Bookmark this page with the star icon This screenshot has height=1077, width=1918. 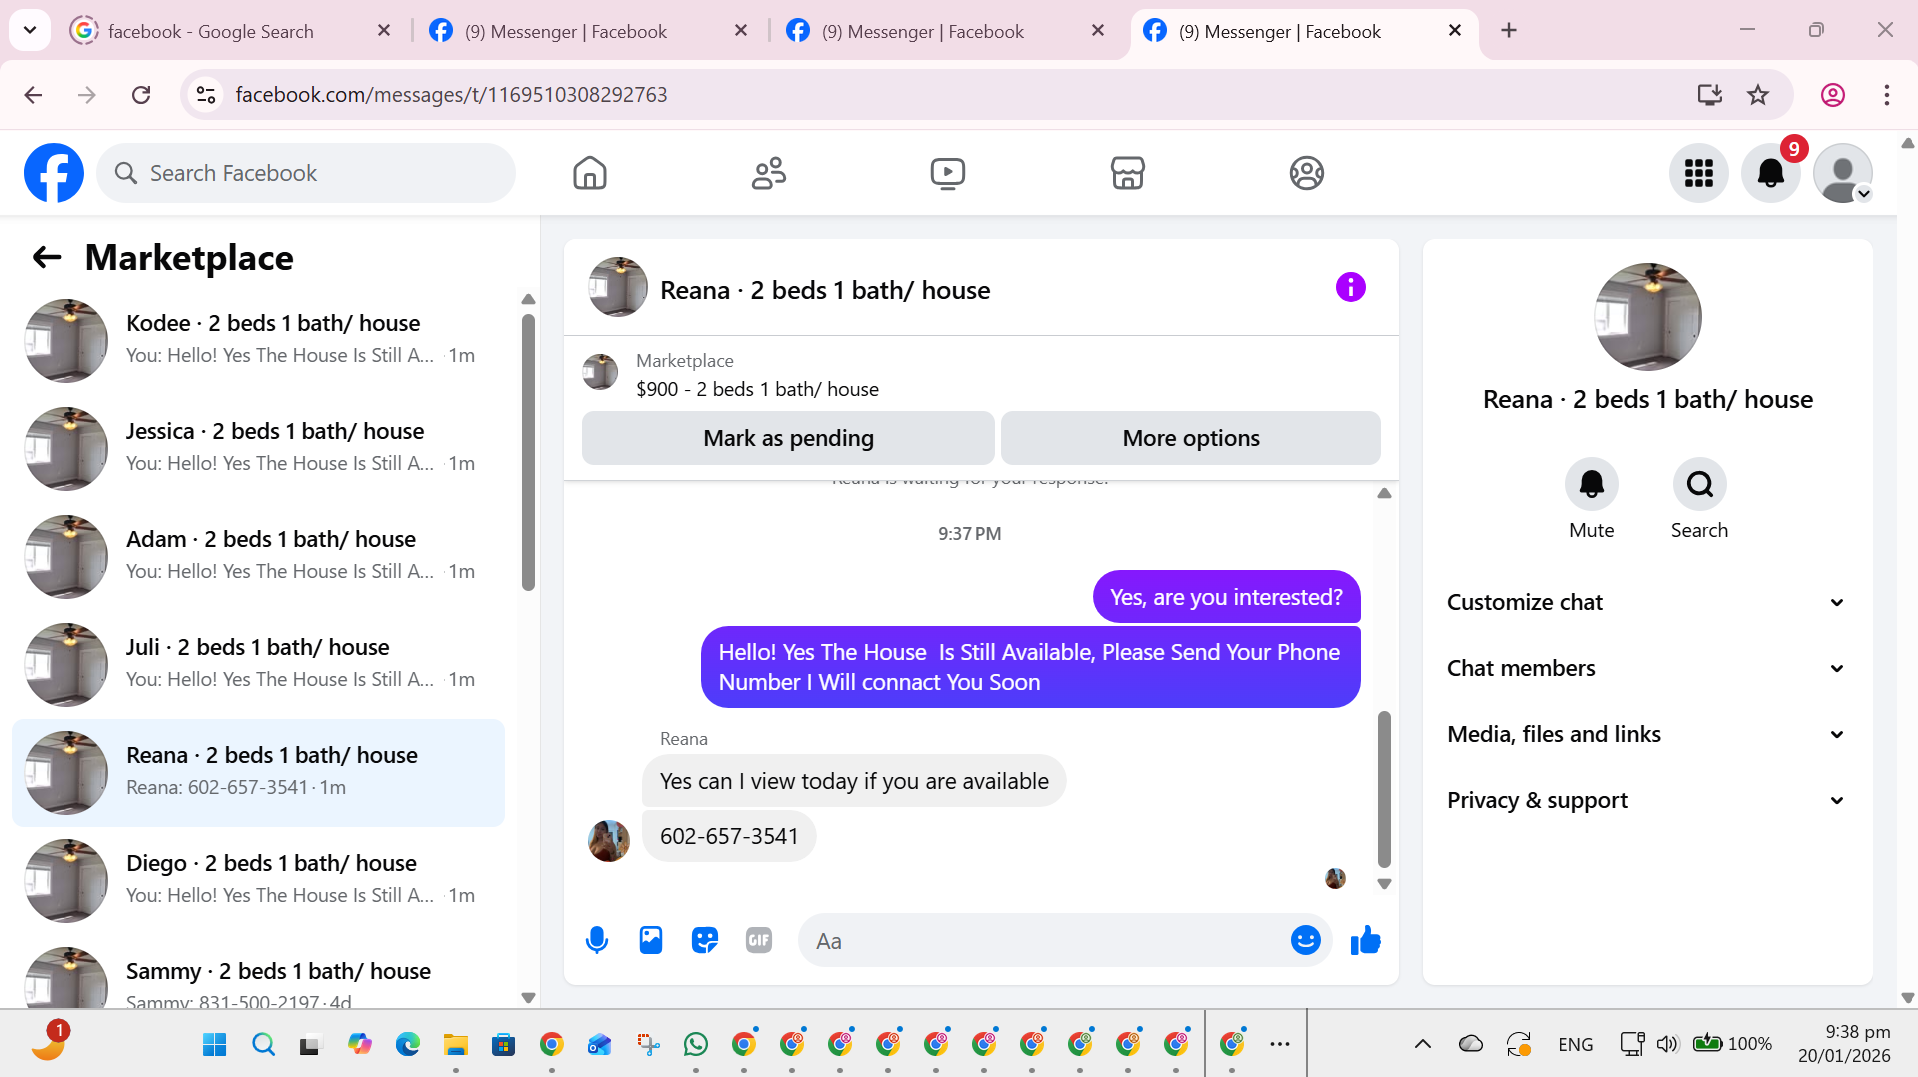[x=1758, y=95]
